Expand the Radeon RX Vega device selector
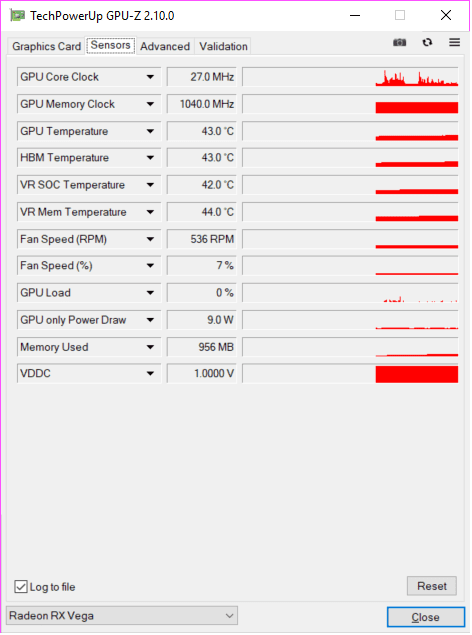The width and height of the screenshot is (472, 635). pos(122,616)
